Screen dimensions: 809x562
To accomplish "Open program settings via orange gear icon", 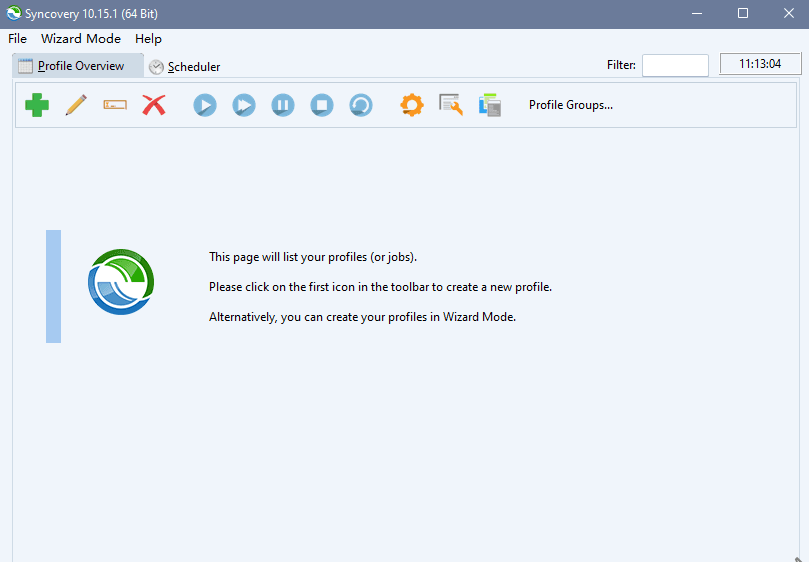I will (412, 105).
